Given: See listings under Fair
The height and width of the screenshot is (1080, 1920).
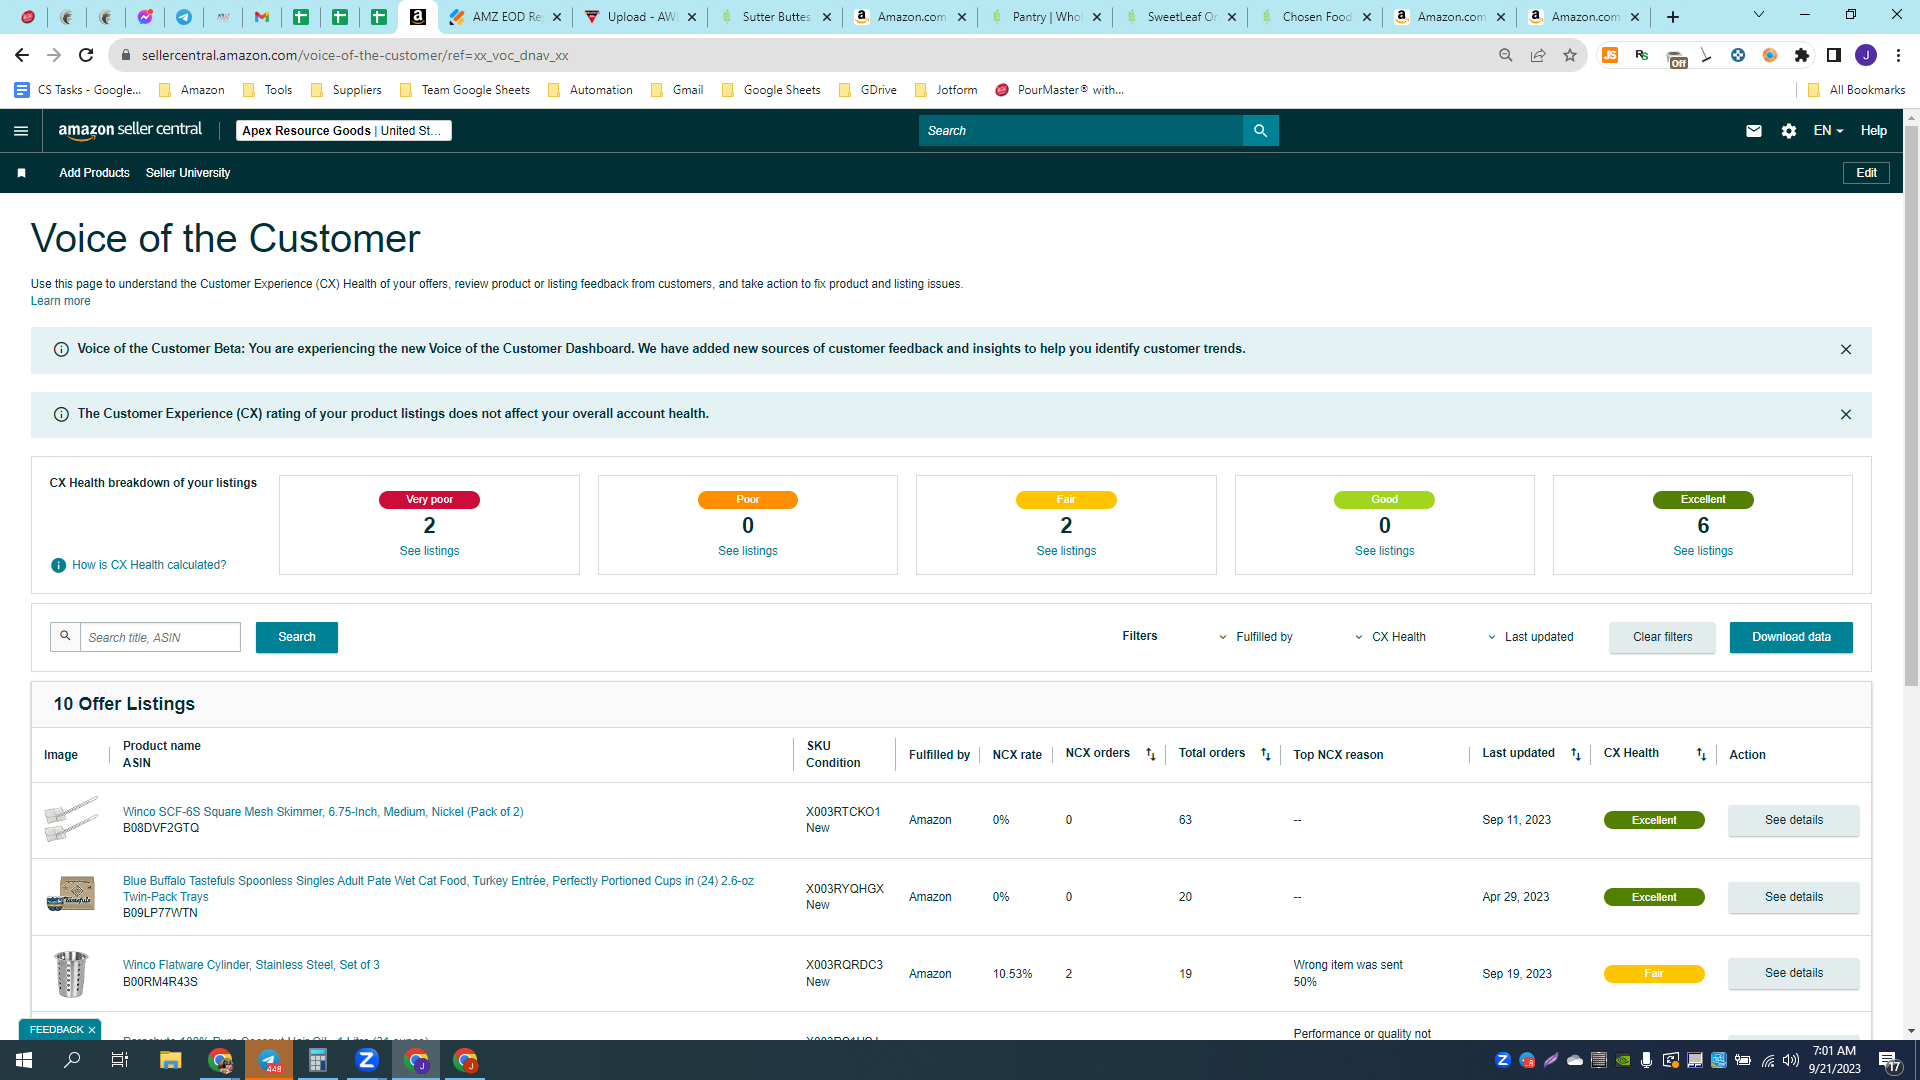Looking at the screenshot, I should [1066, 551].
